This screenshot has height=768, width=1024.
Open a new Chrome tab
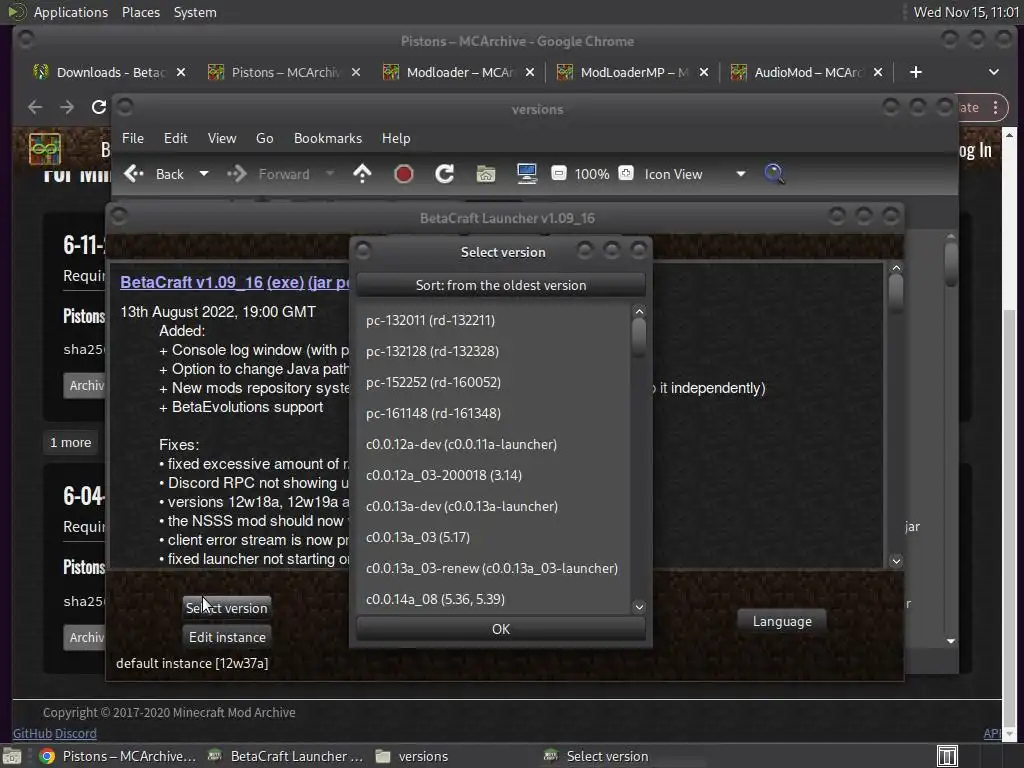(916, 72)
